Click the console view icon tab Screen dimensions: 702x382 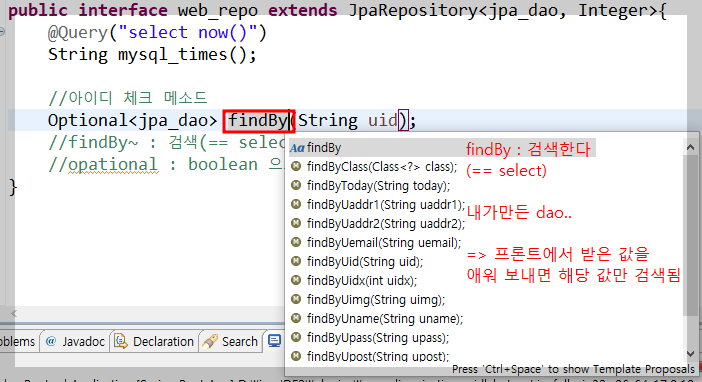click(x=274, y=341)
